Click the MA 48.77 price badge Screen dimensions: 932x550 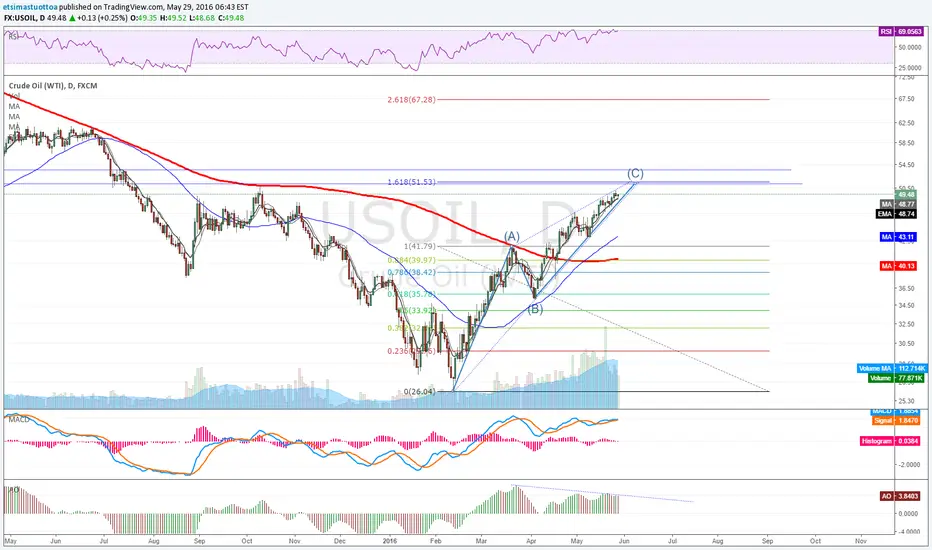(898, 204)
